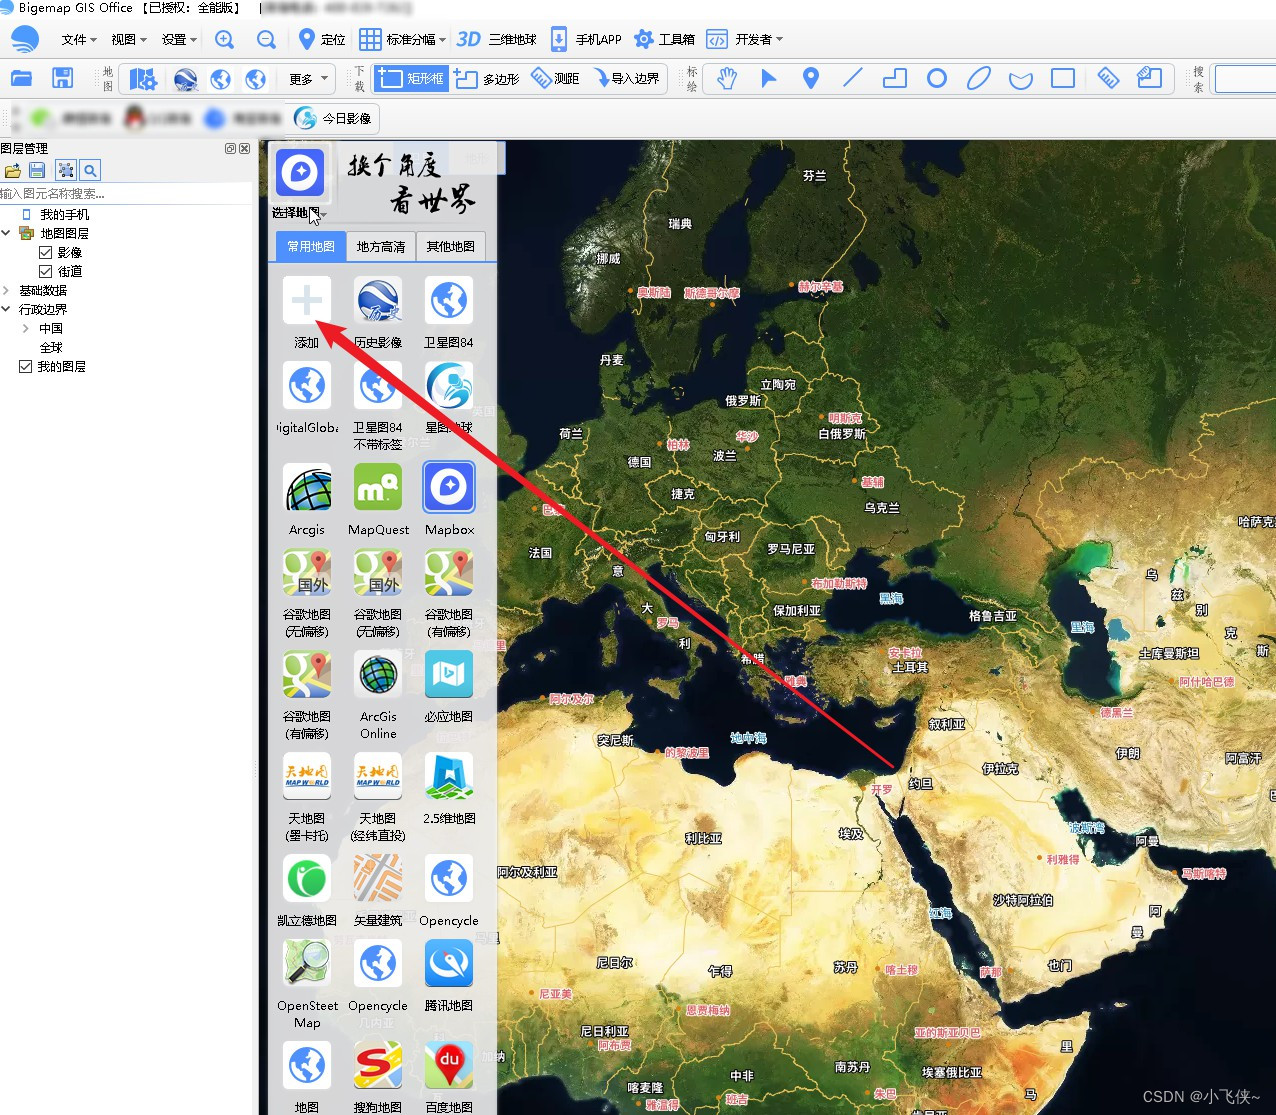Choose the 凯立德地图 map source
1276x1115 pixels.
[x=307, y=891]
